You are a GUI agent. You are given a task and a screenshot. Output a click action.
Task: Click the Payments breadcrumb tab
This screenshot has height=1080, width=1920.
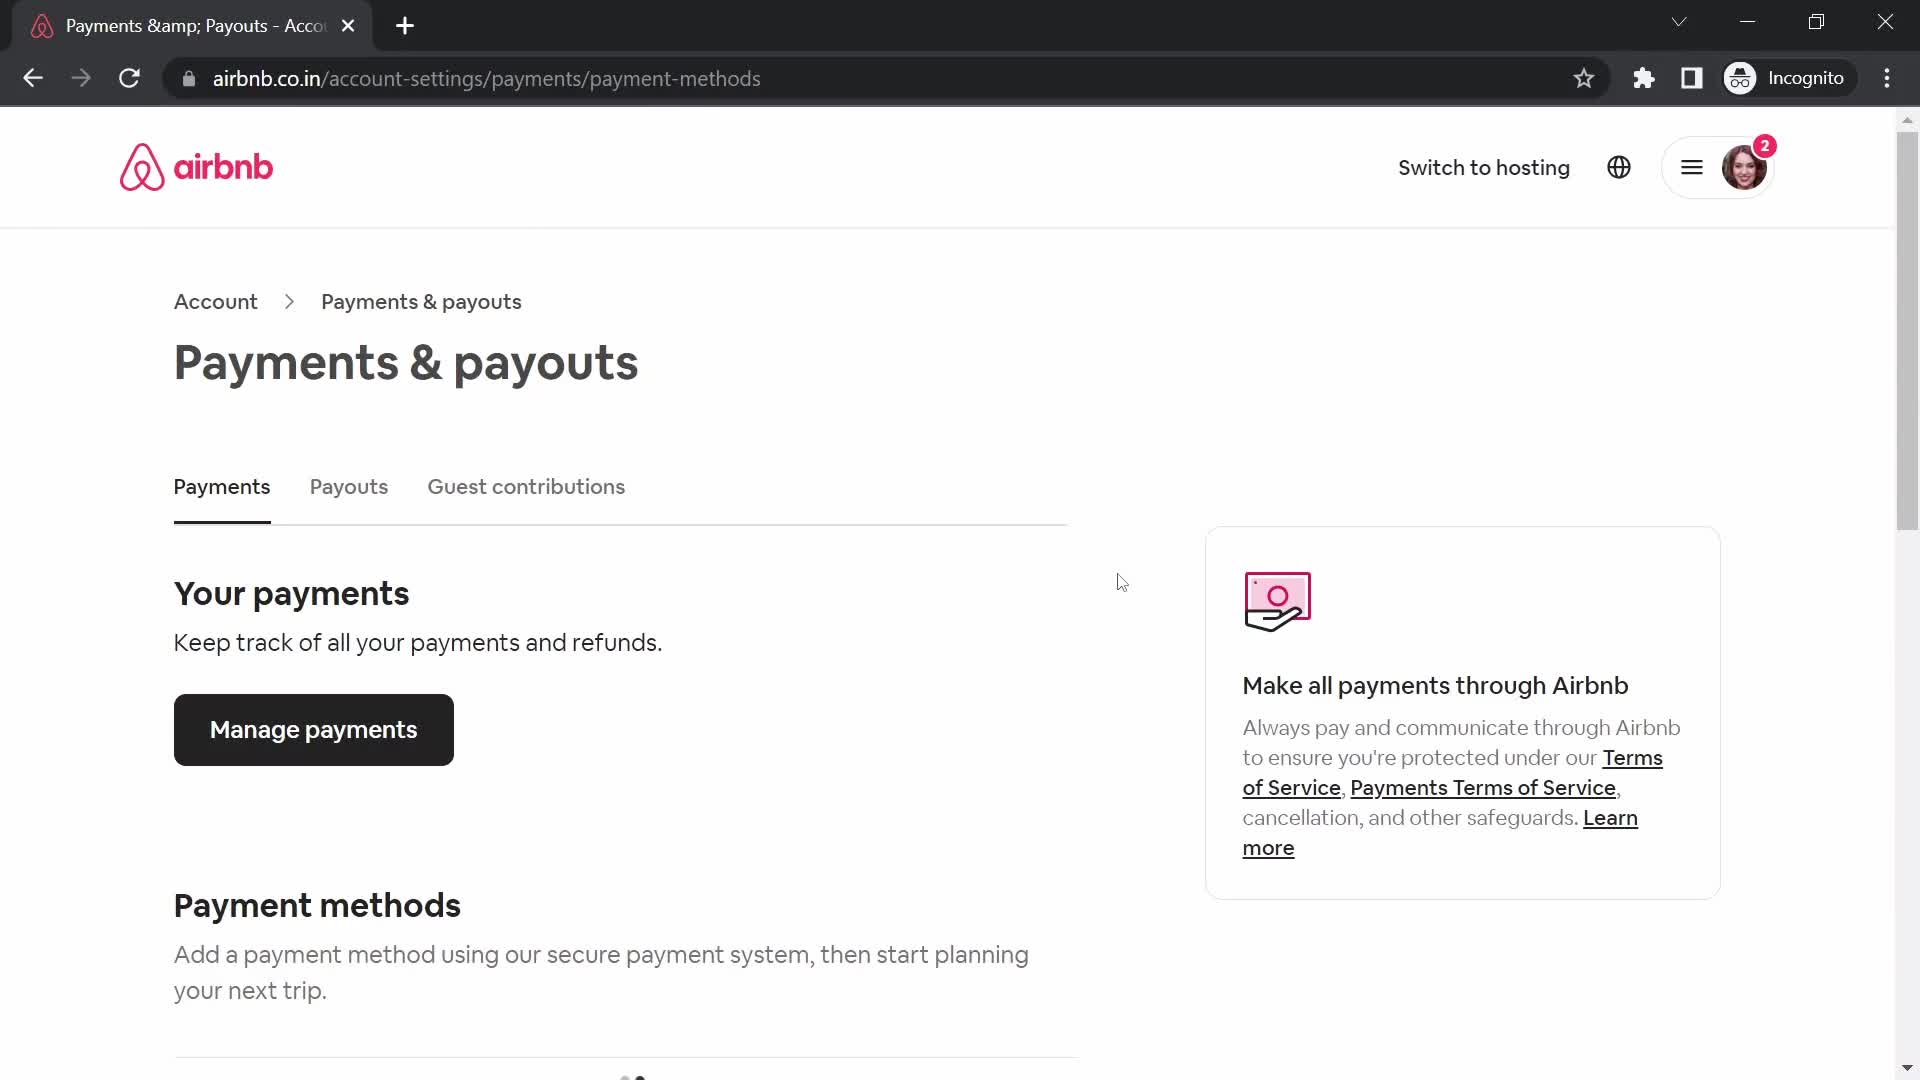[x=222, y=487]
